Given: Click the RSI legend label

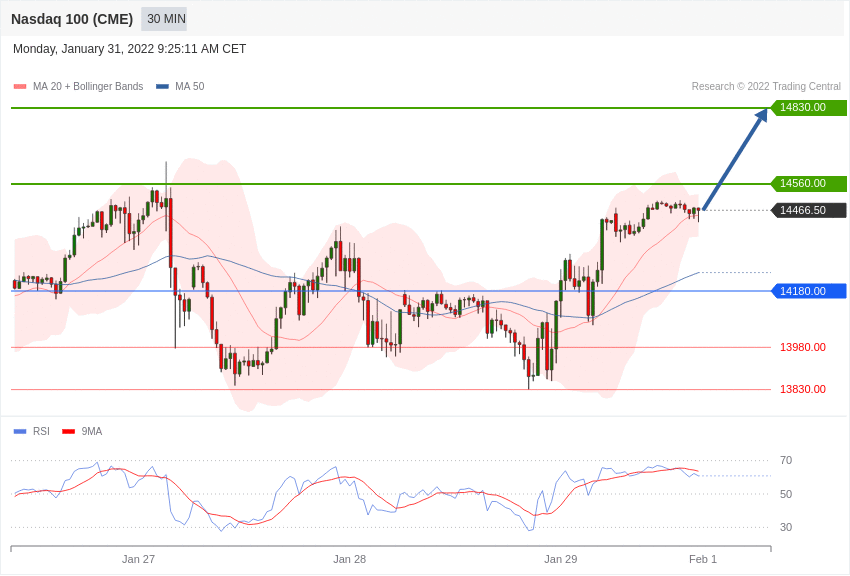Looking at the screenshot, I should coord(41,431).
